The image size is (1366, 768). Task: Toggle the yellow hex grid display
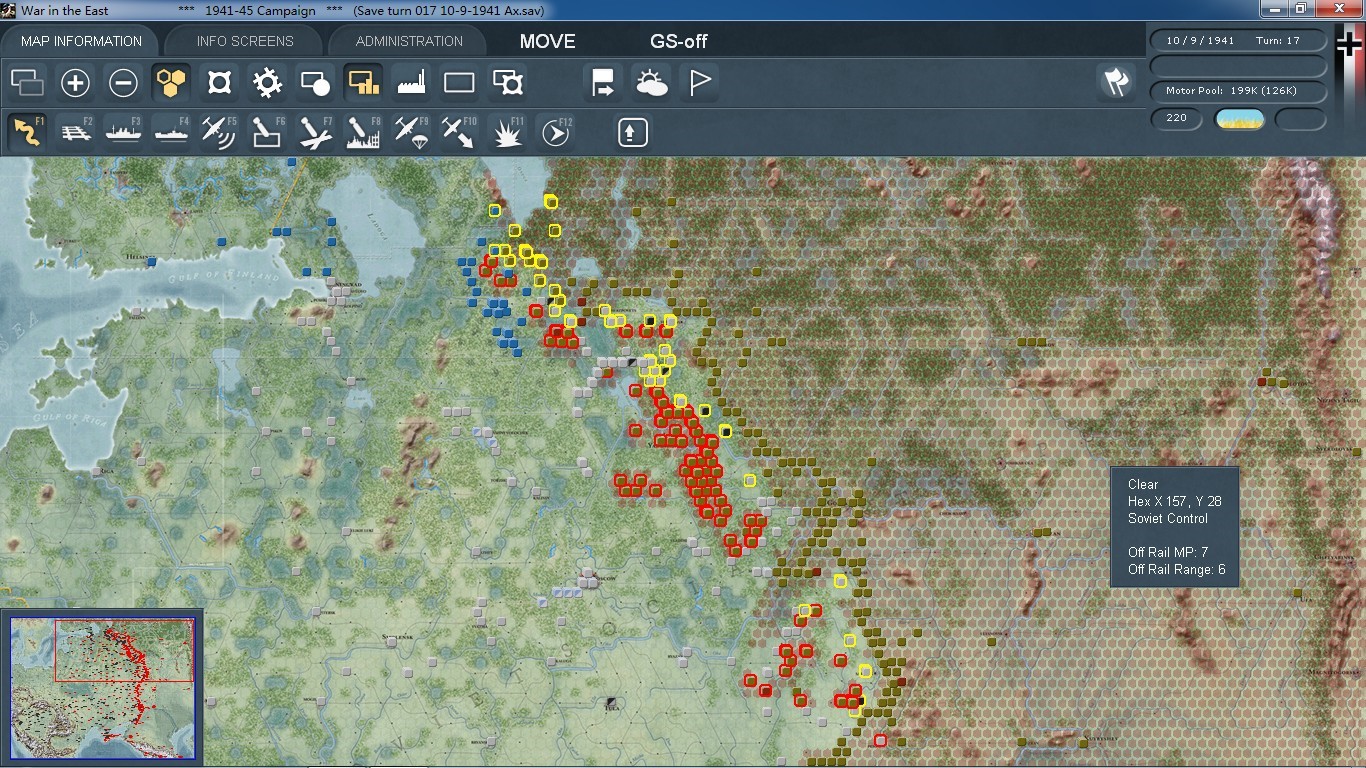coord(171,82)
